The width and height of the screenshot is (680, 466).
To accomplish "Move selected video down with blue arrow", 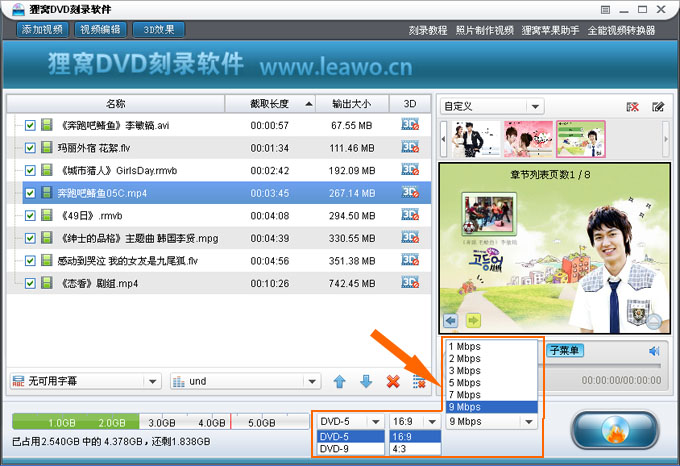I will [366, 382].
